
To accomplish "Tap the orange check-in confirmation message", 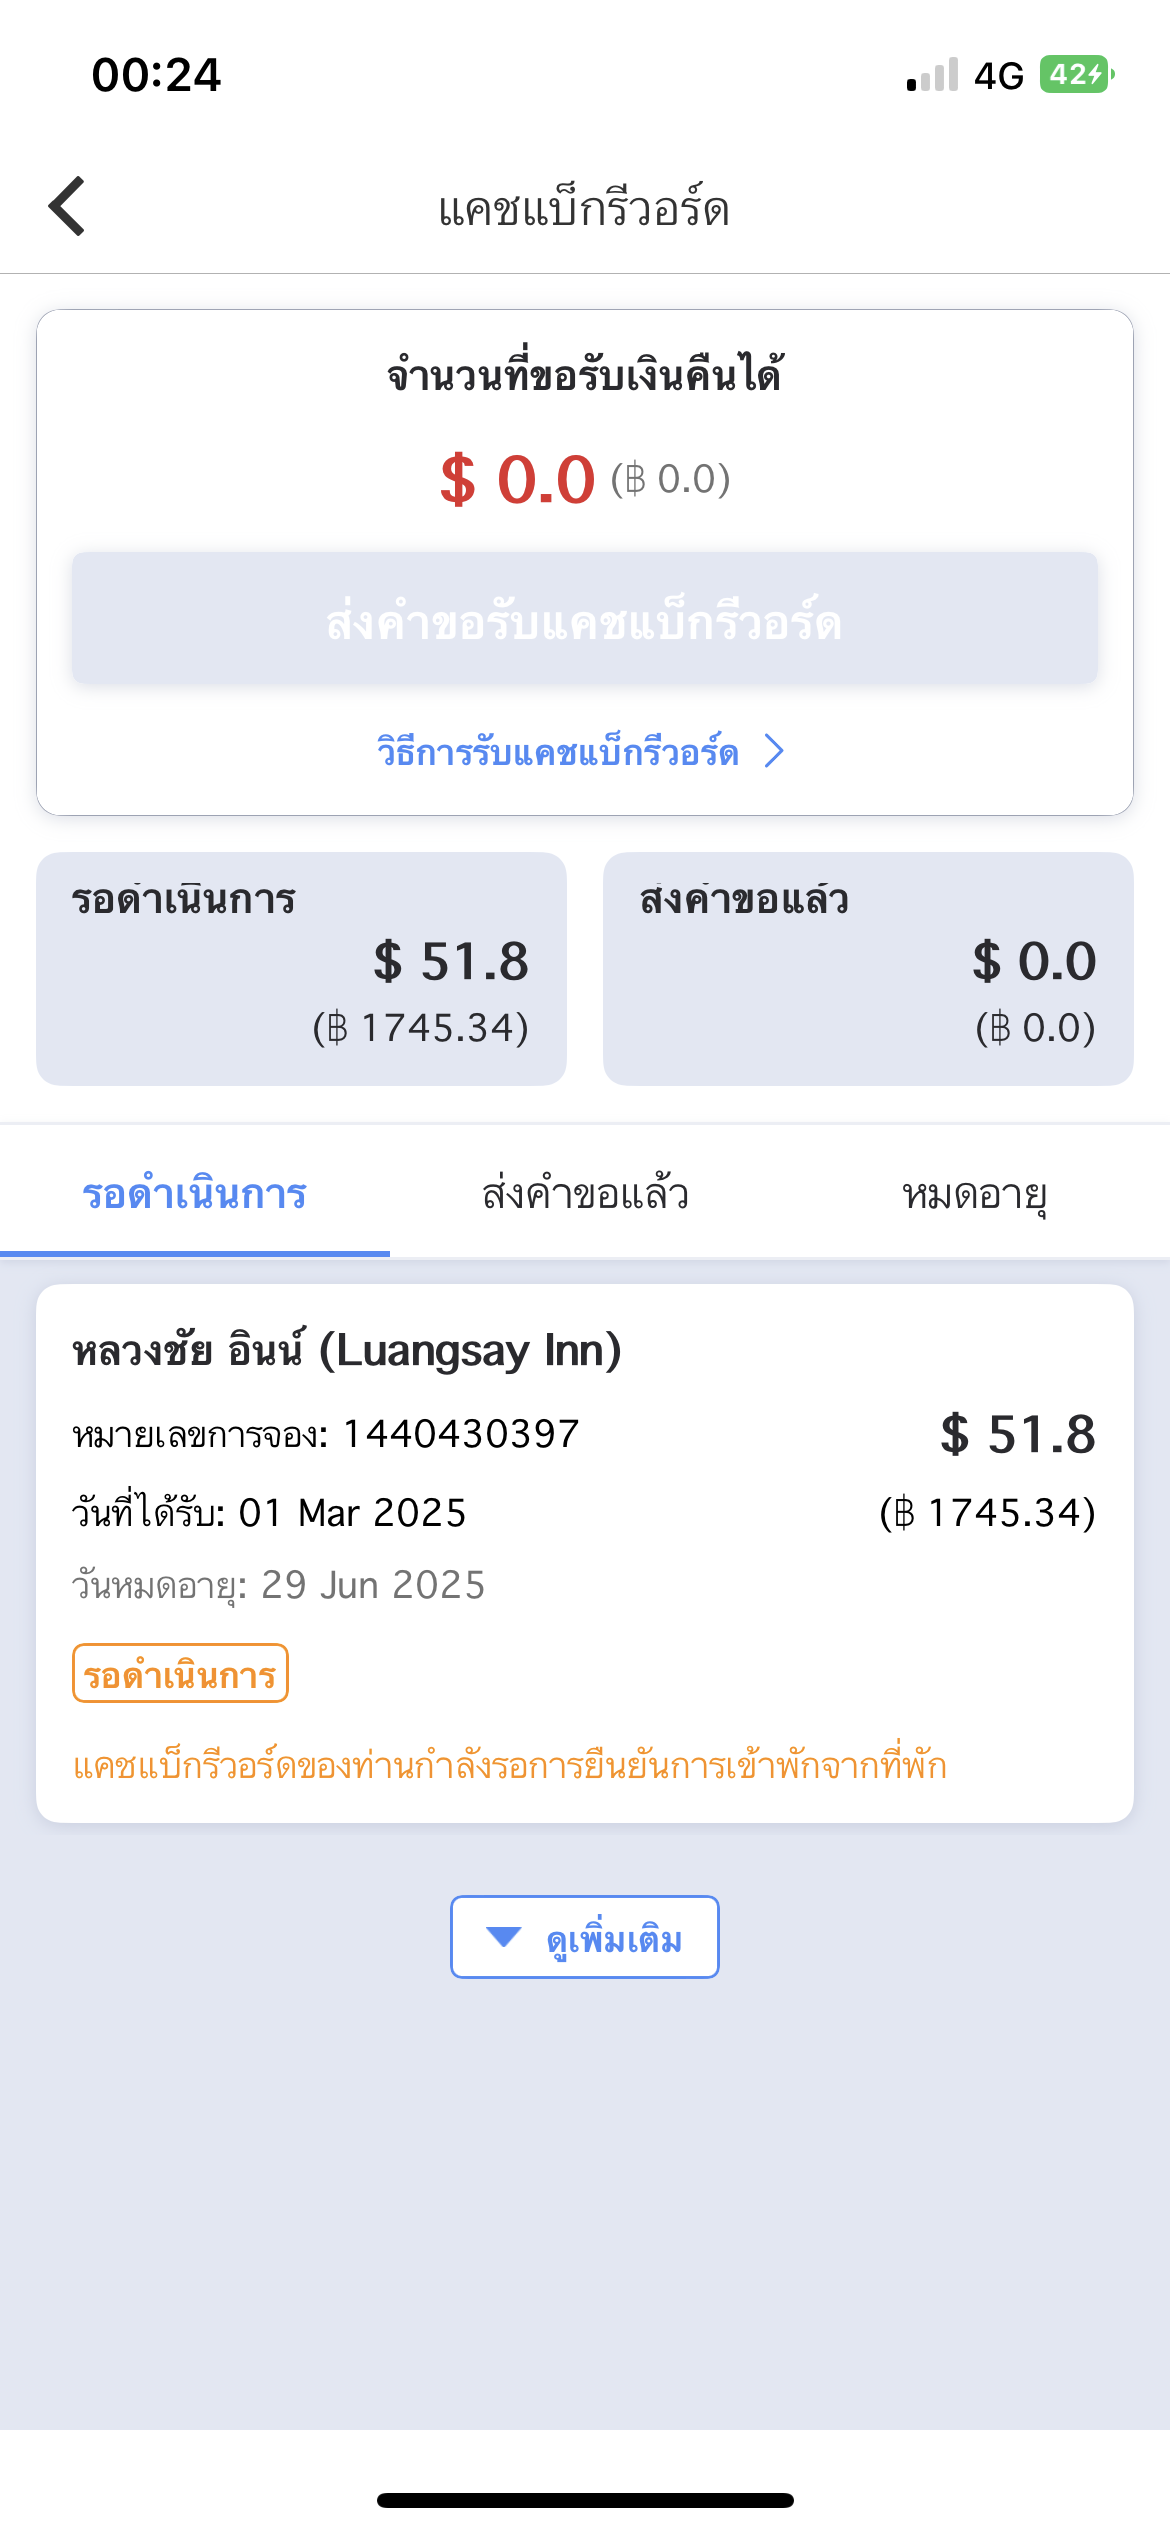I will 509,1766.
